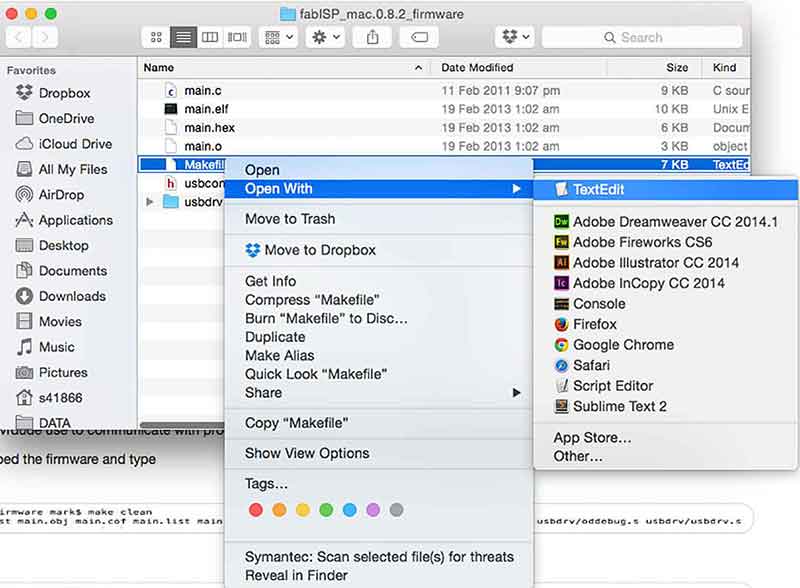
Task: Open Applications in the sidebar
Action: coord(64,220)
